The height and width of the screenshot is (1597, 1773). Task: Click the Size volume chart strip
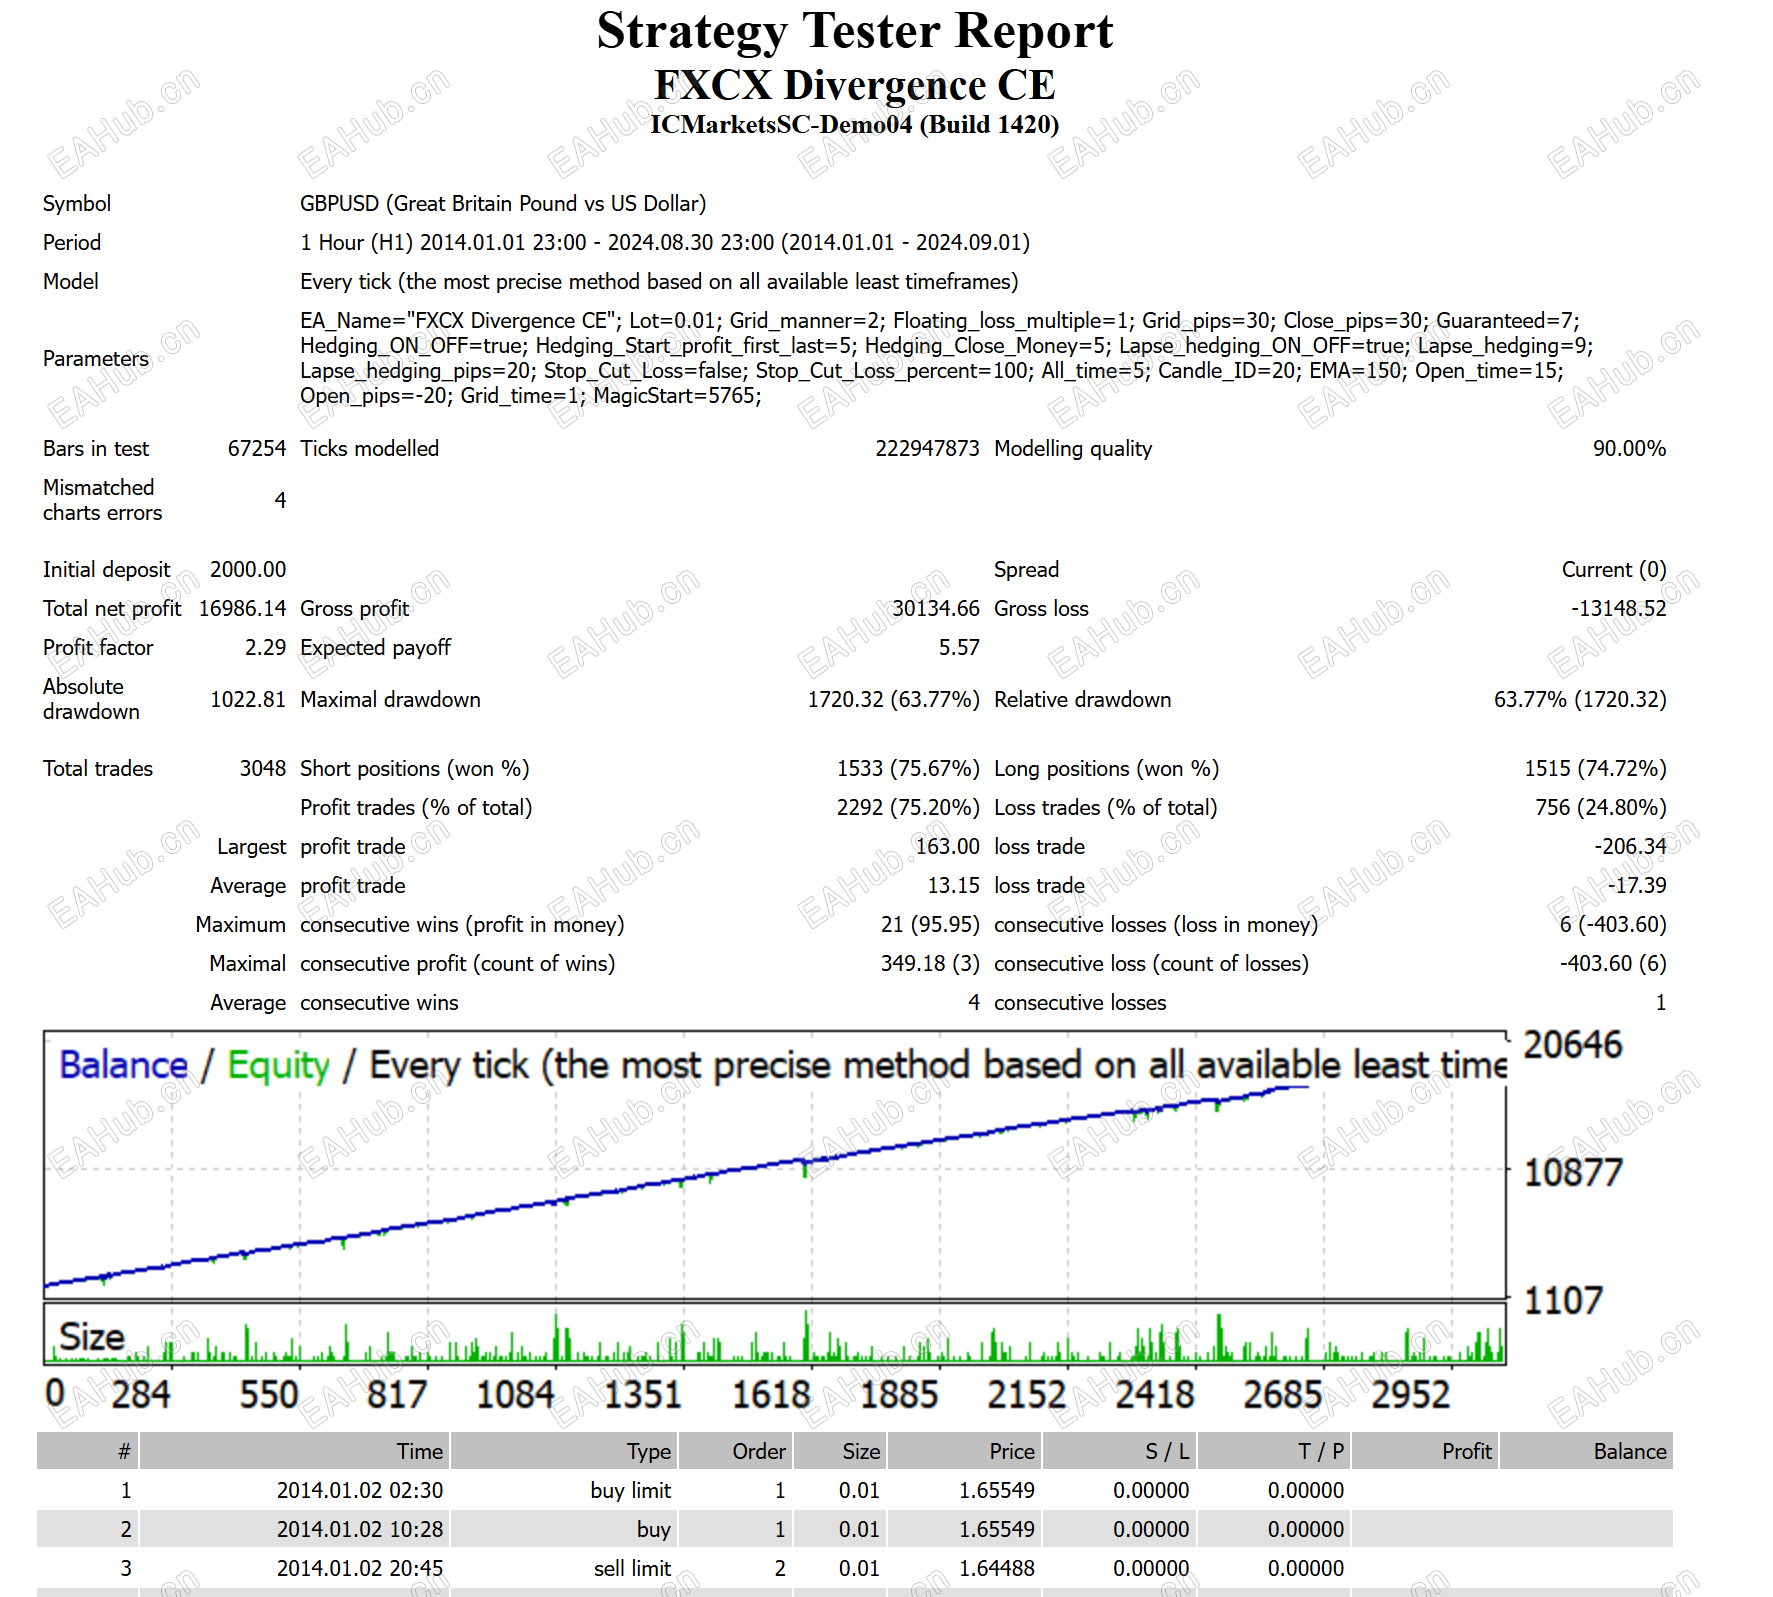click(775, 1334)
